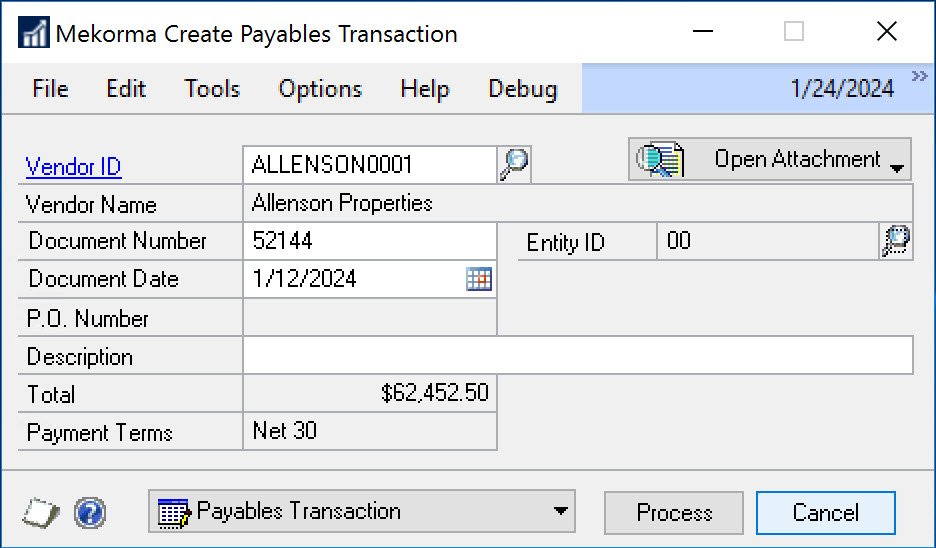Click the Vendor ID lookup magnifier icon

click(514, 163)
